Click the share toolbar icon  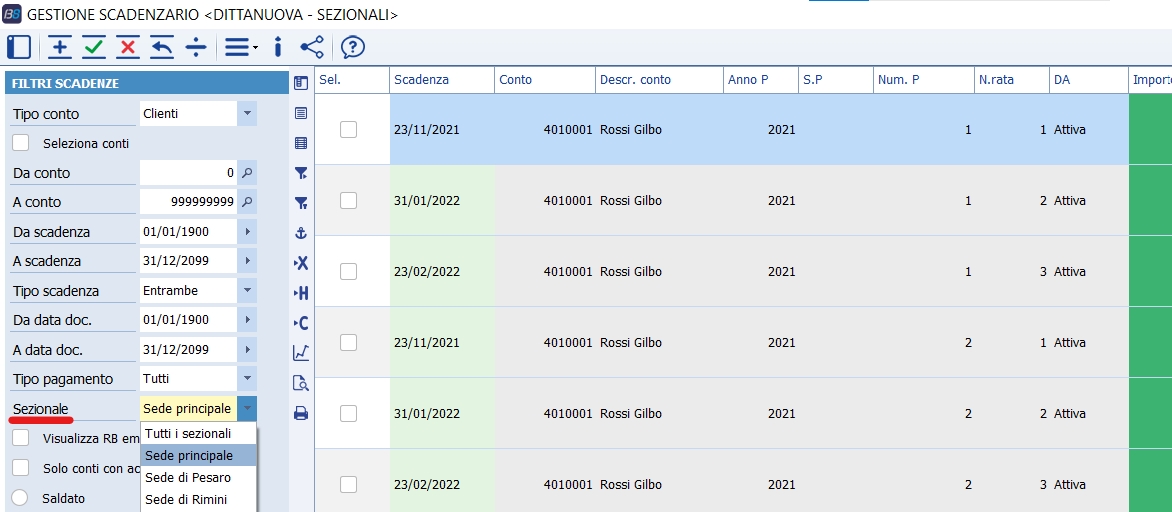312,47
